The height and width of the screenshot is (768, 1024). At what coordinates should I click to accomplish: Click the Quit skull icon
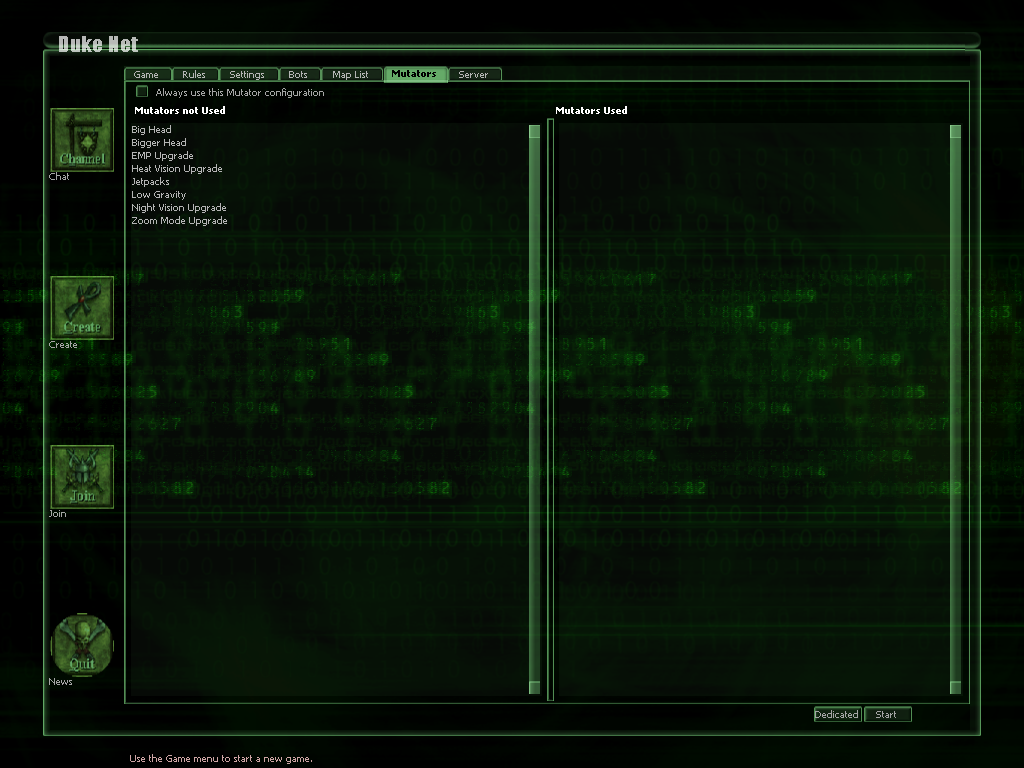pos(82,645)
